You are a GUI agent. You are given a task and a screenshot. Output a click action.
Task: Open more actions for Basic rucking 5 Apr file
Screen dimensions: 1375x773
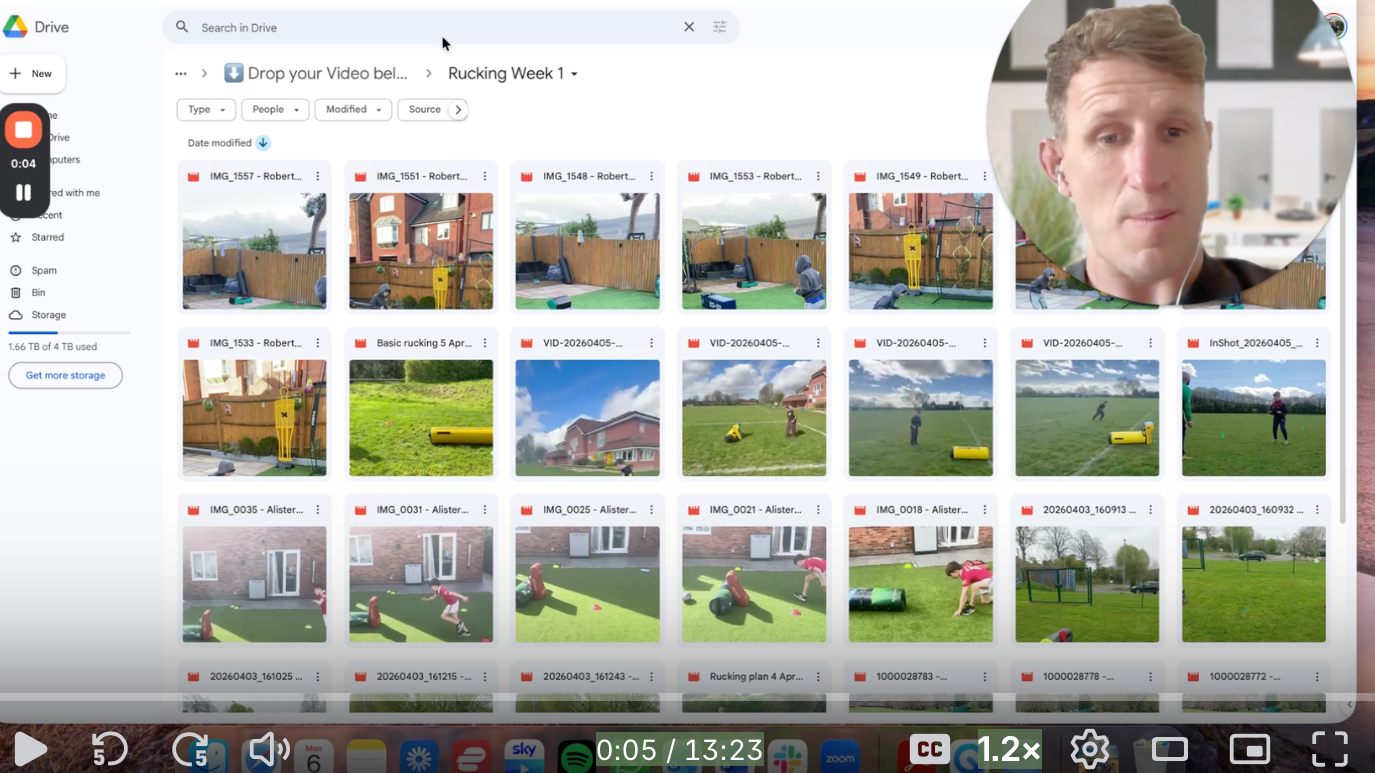pos(485,343)
